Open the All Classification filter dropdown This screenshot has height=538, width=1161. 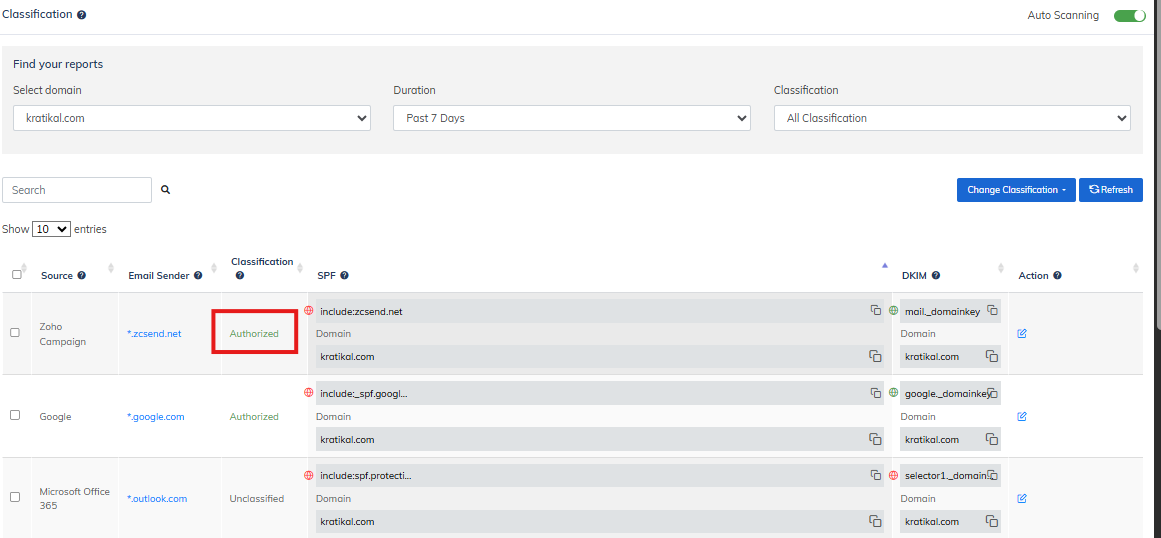(951, 118)
